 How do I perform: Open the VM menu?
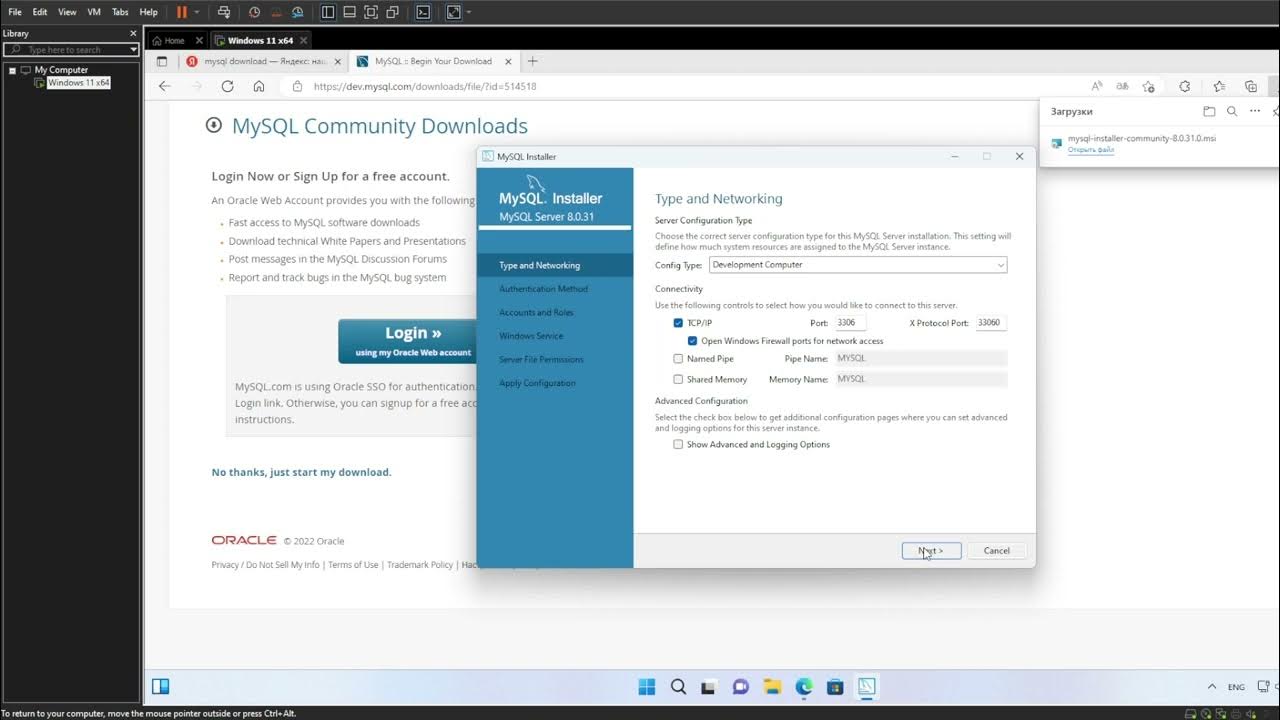[94, 12]
